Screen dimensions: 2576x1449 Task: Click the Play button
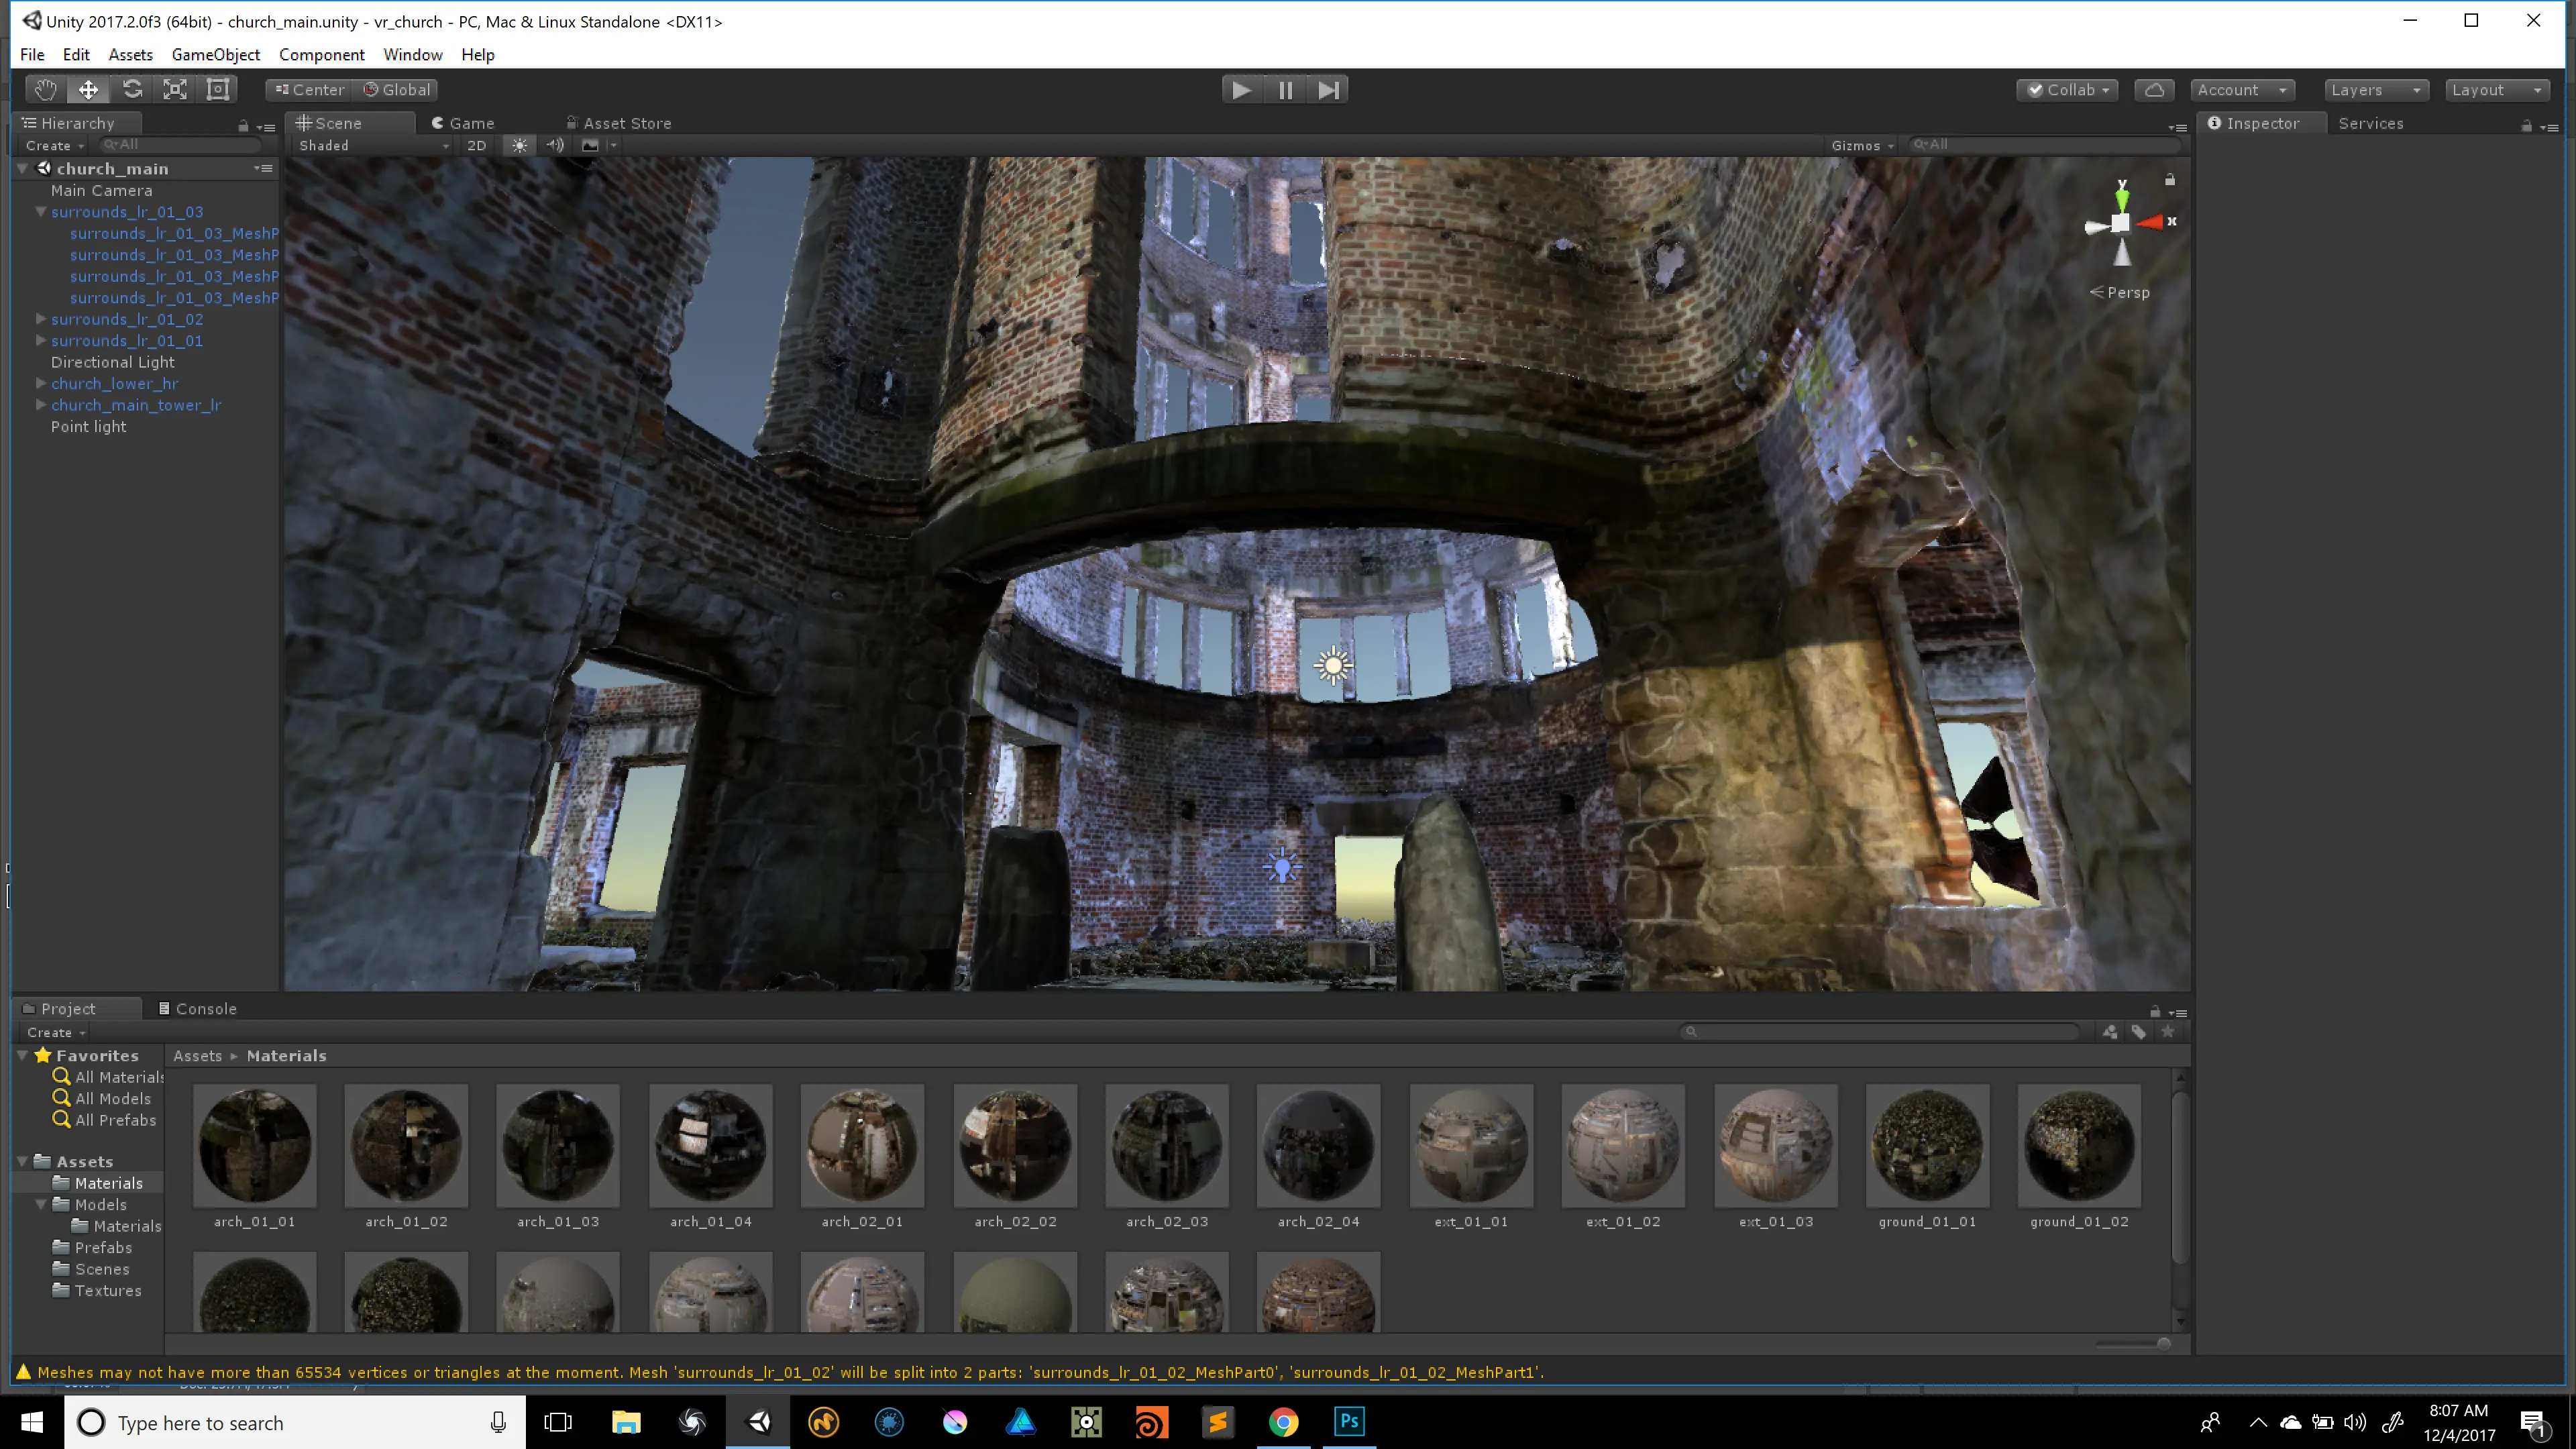(1241, 90)
